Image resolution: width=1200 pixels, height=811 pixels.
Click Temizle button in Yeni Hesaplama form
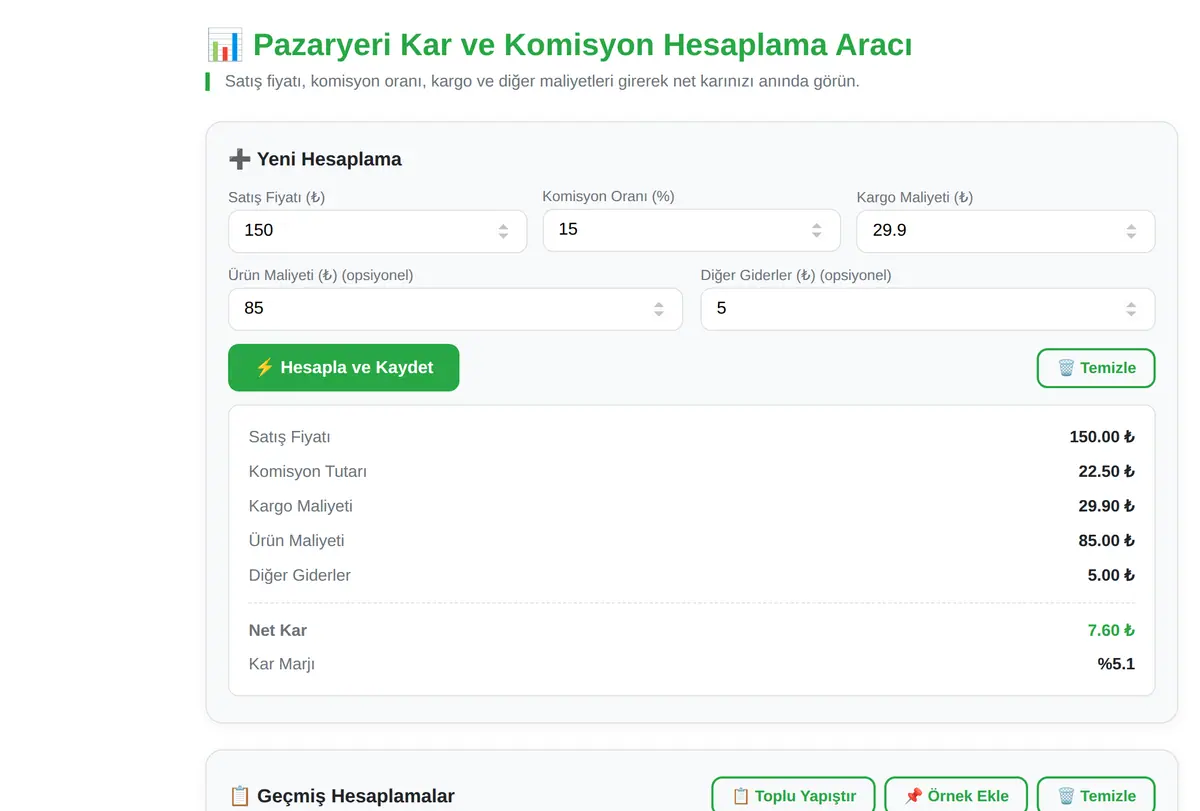[x=1096, y=368]
